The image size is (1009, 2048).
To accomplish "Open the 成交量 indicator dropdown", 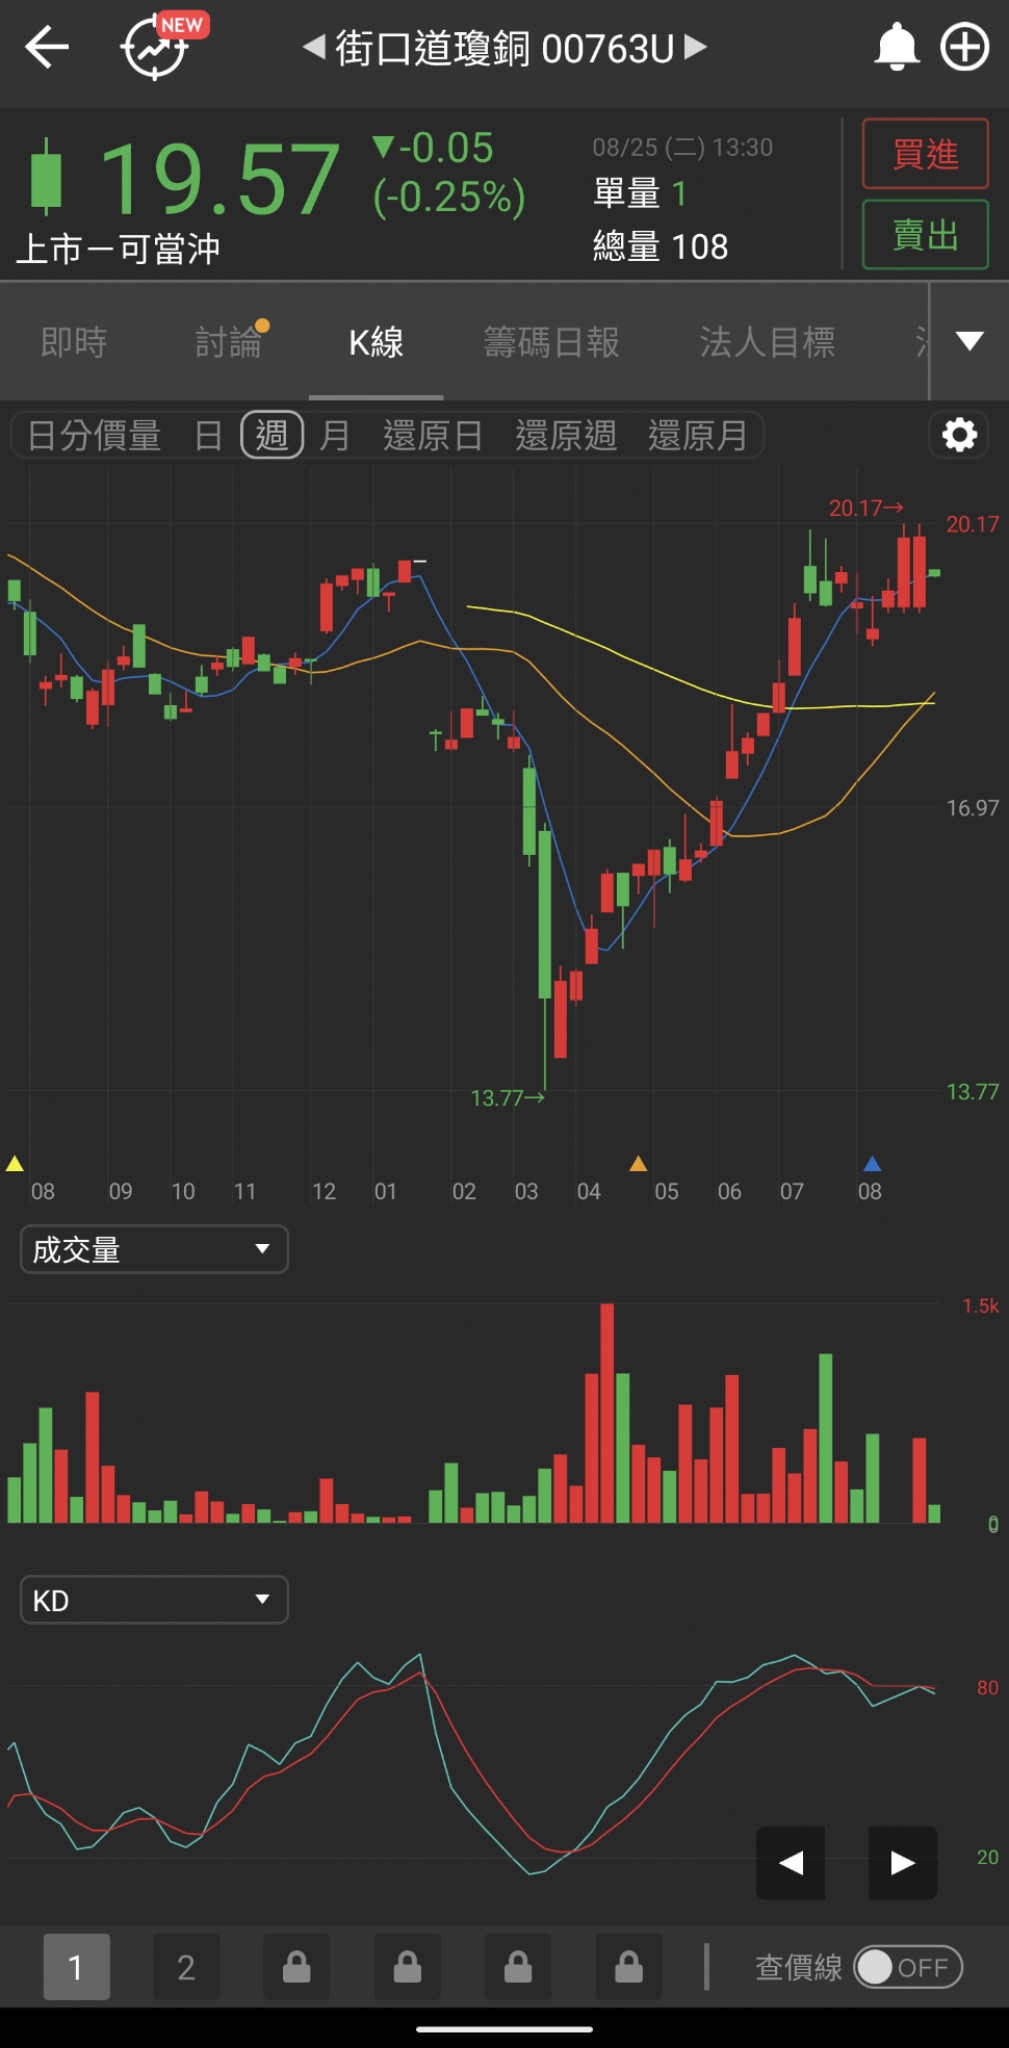I will coord(154,1249).
